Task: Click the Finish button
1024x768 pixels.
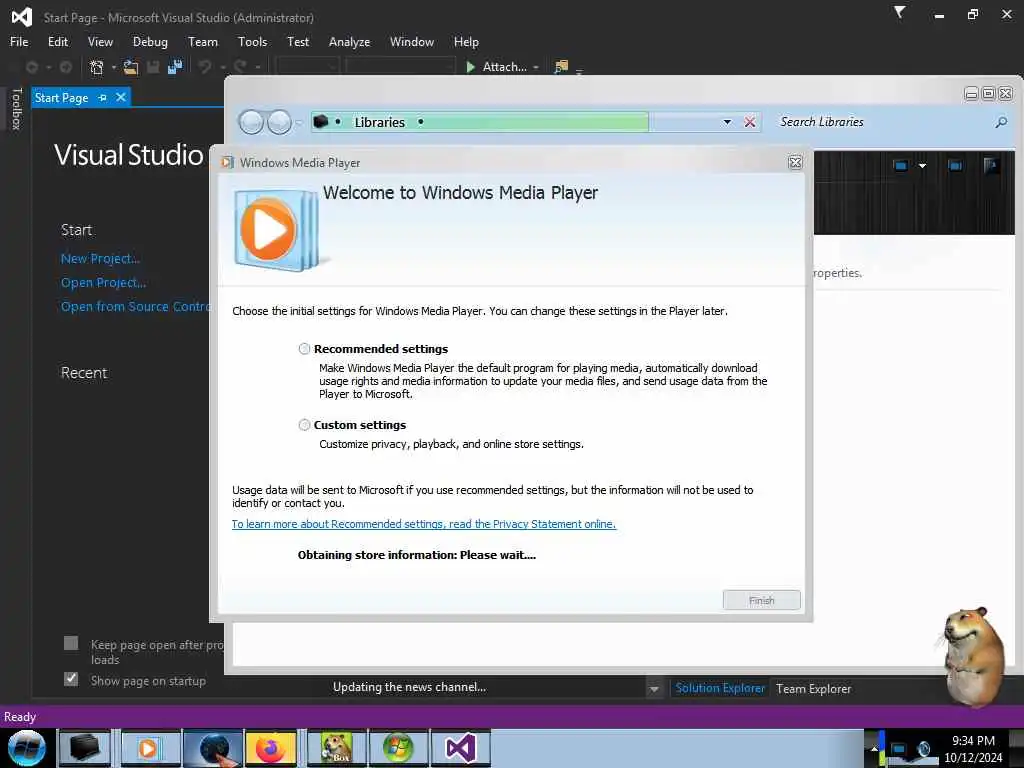Action: (x=761, y=600)
